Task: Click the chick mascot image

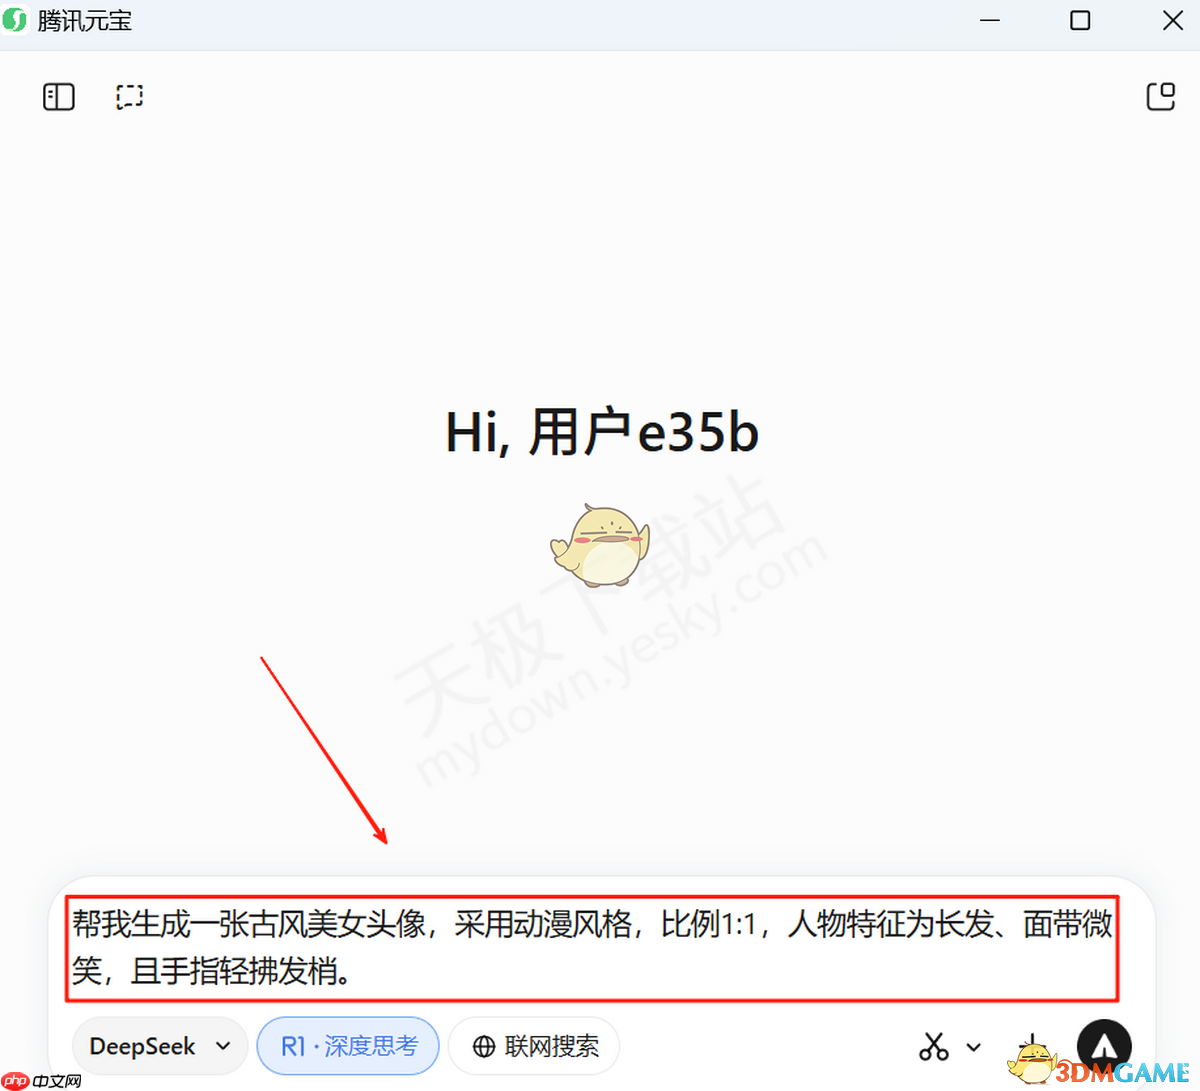Action: coord(600,545)
